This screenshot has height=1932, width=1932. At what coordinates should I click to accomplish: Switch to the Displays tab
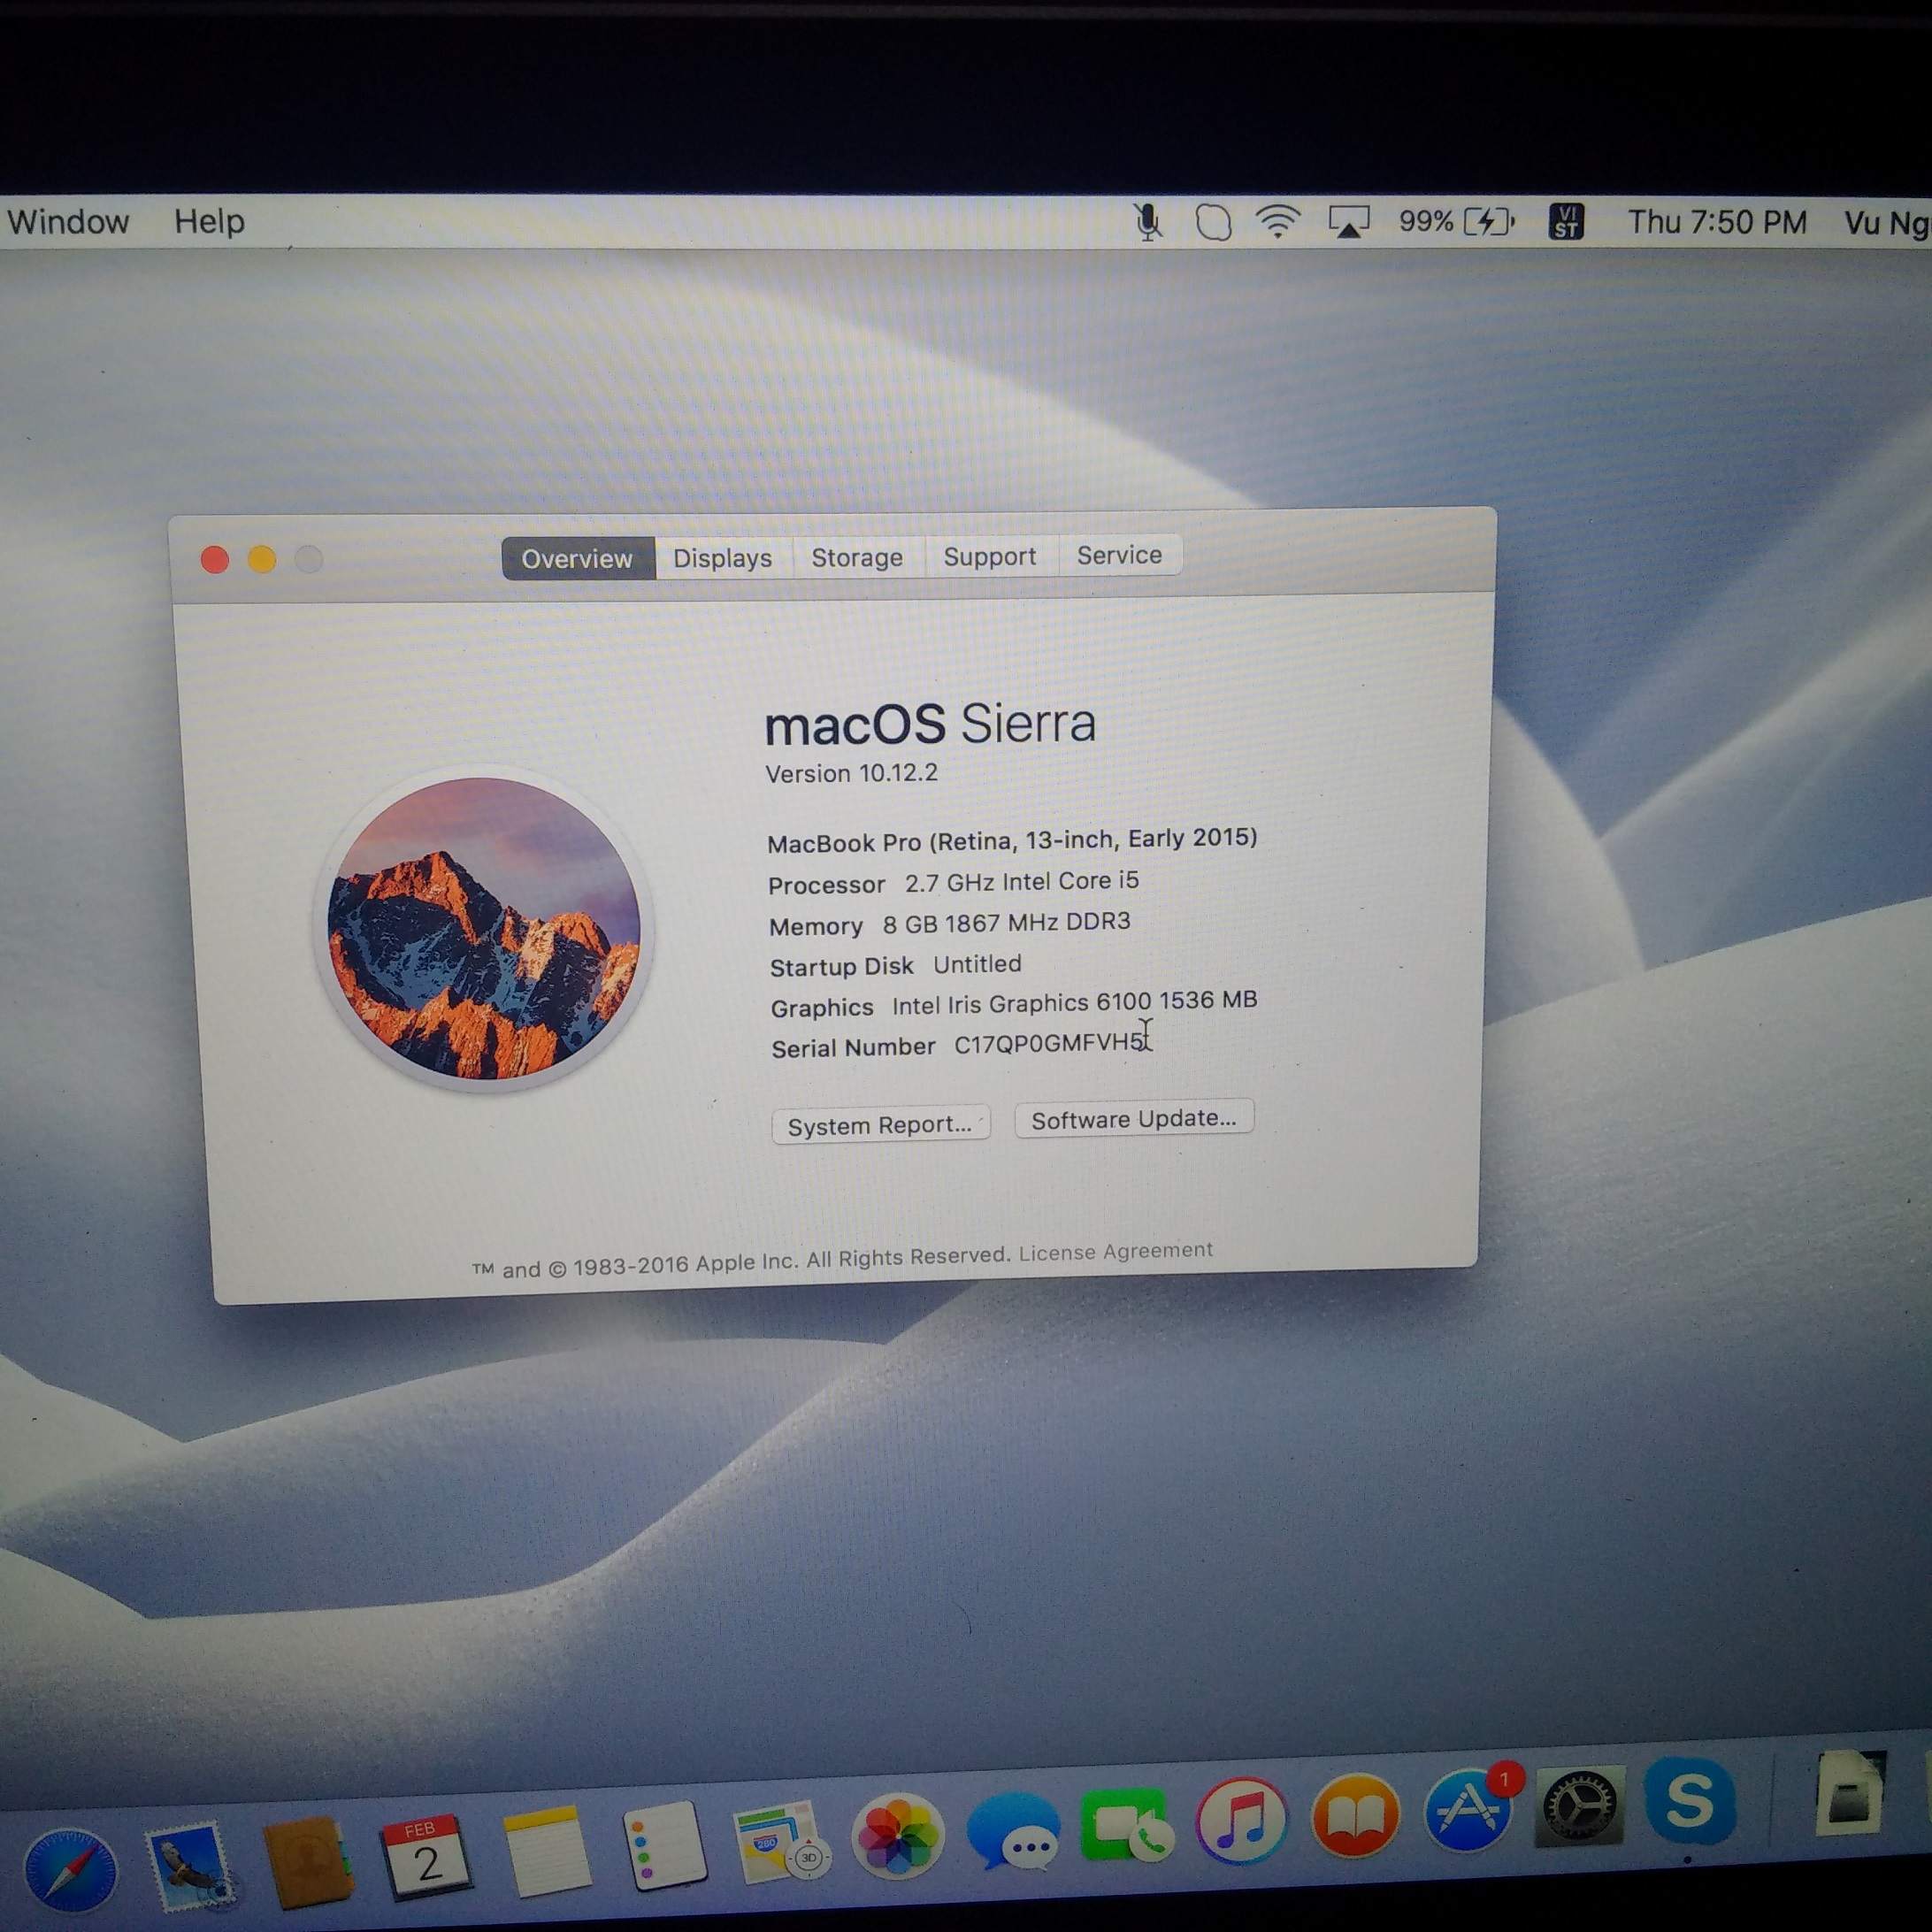723,557
